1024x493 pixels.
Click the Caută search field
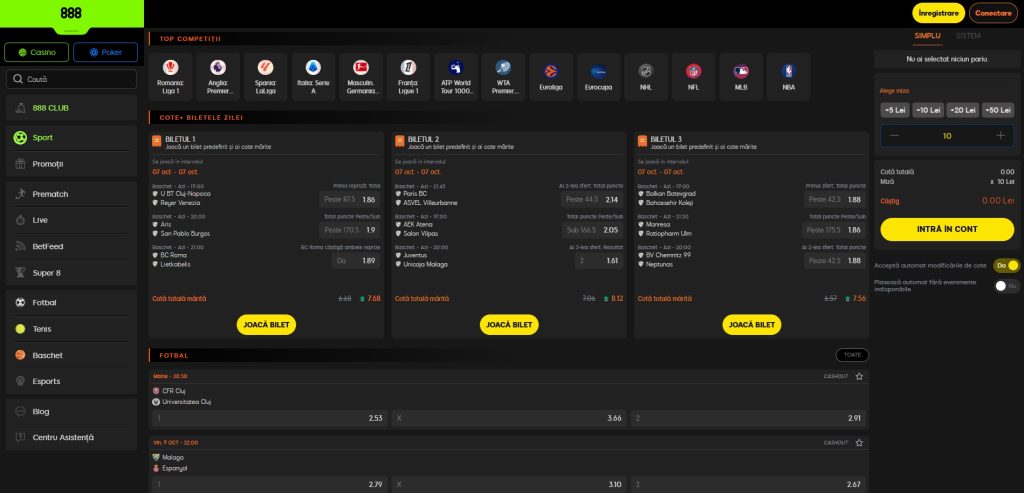pos(71,79)
